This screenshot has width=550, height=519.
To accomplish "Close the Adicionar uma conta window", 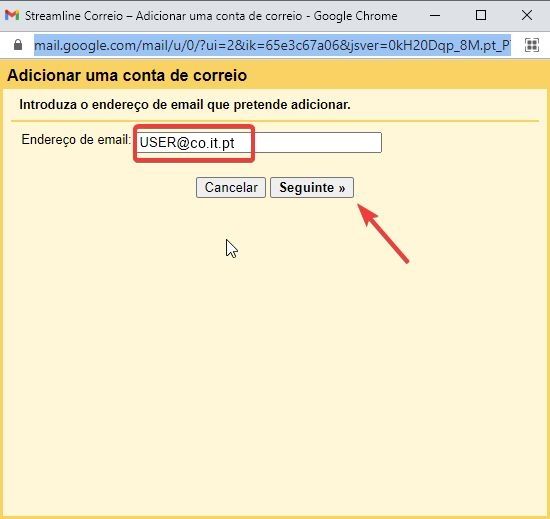I will pos(527,15).
